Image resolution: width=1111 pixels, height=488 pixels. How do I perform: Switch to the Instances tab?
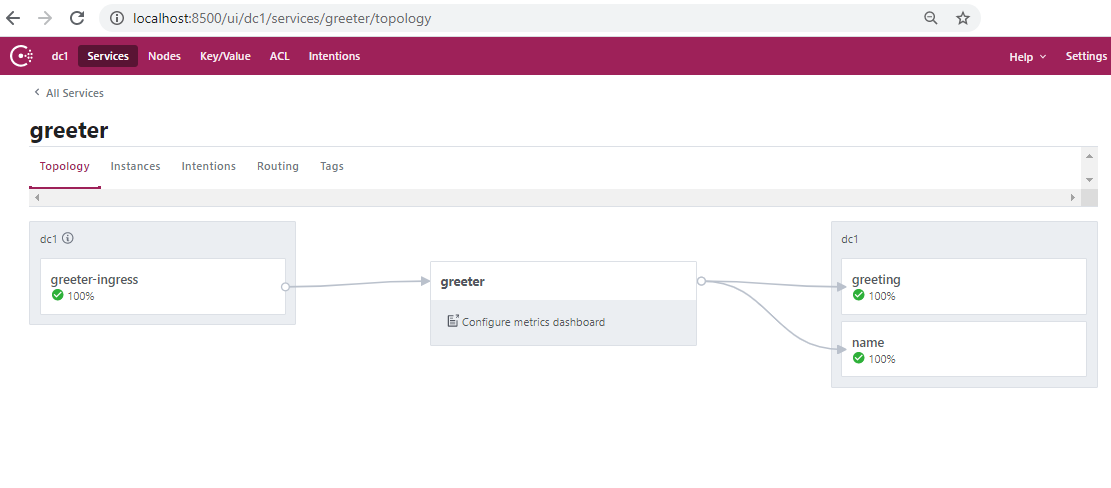[135, 166]
